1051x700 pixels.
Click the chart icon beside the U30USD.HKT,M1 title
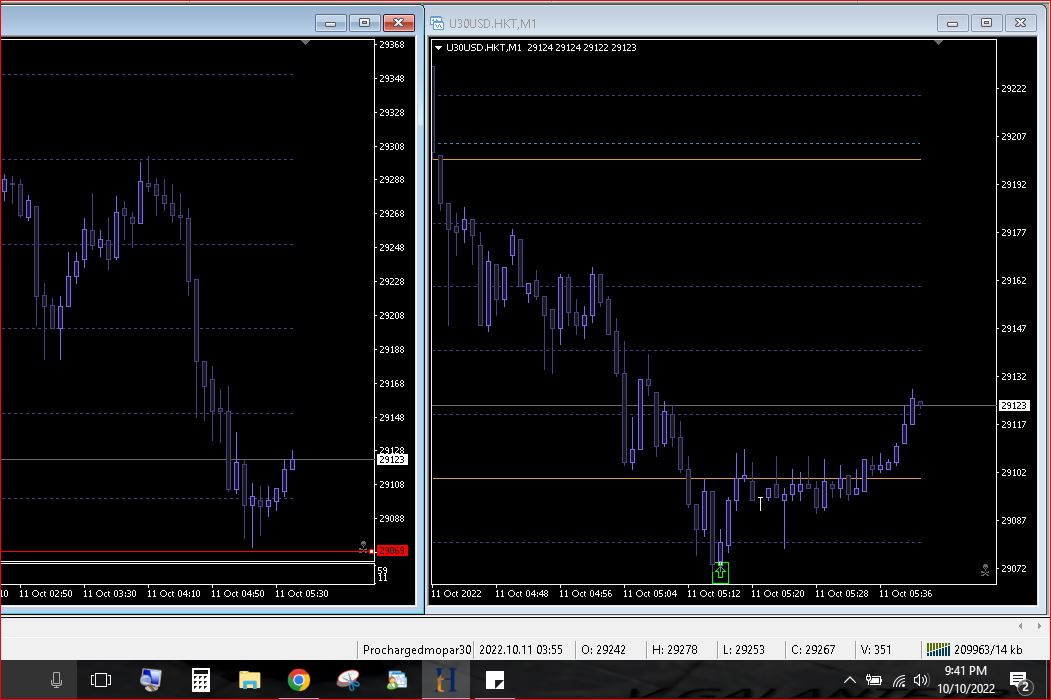pyautogui.click(x=436, y=22)
